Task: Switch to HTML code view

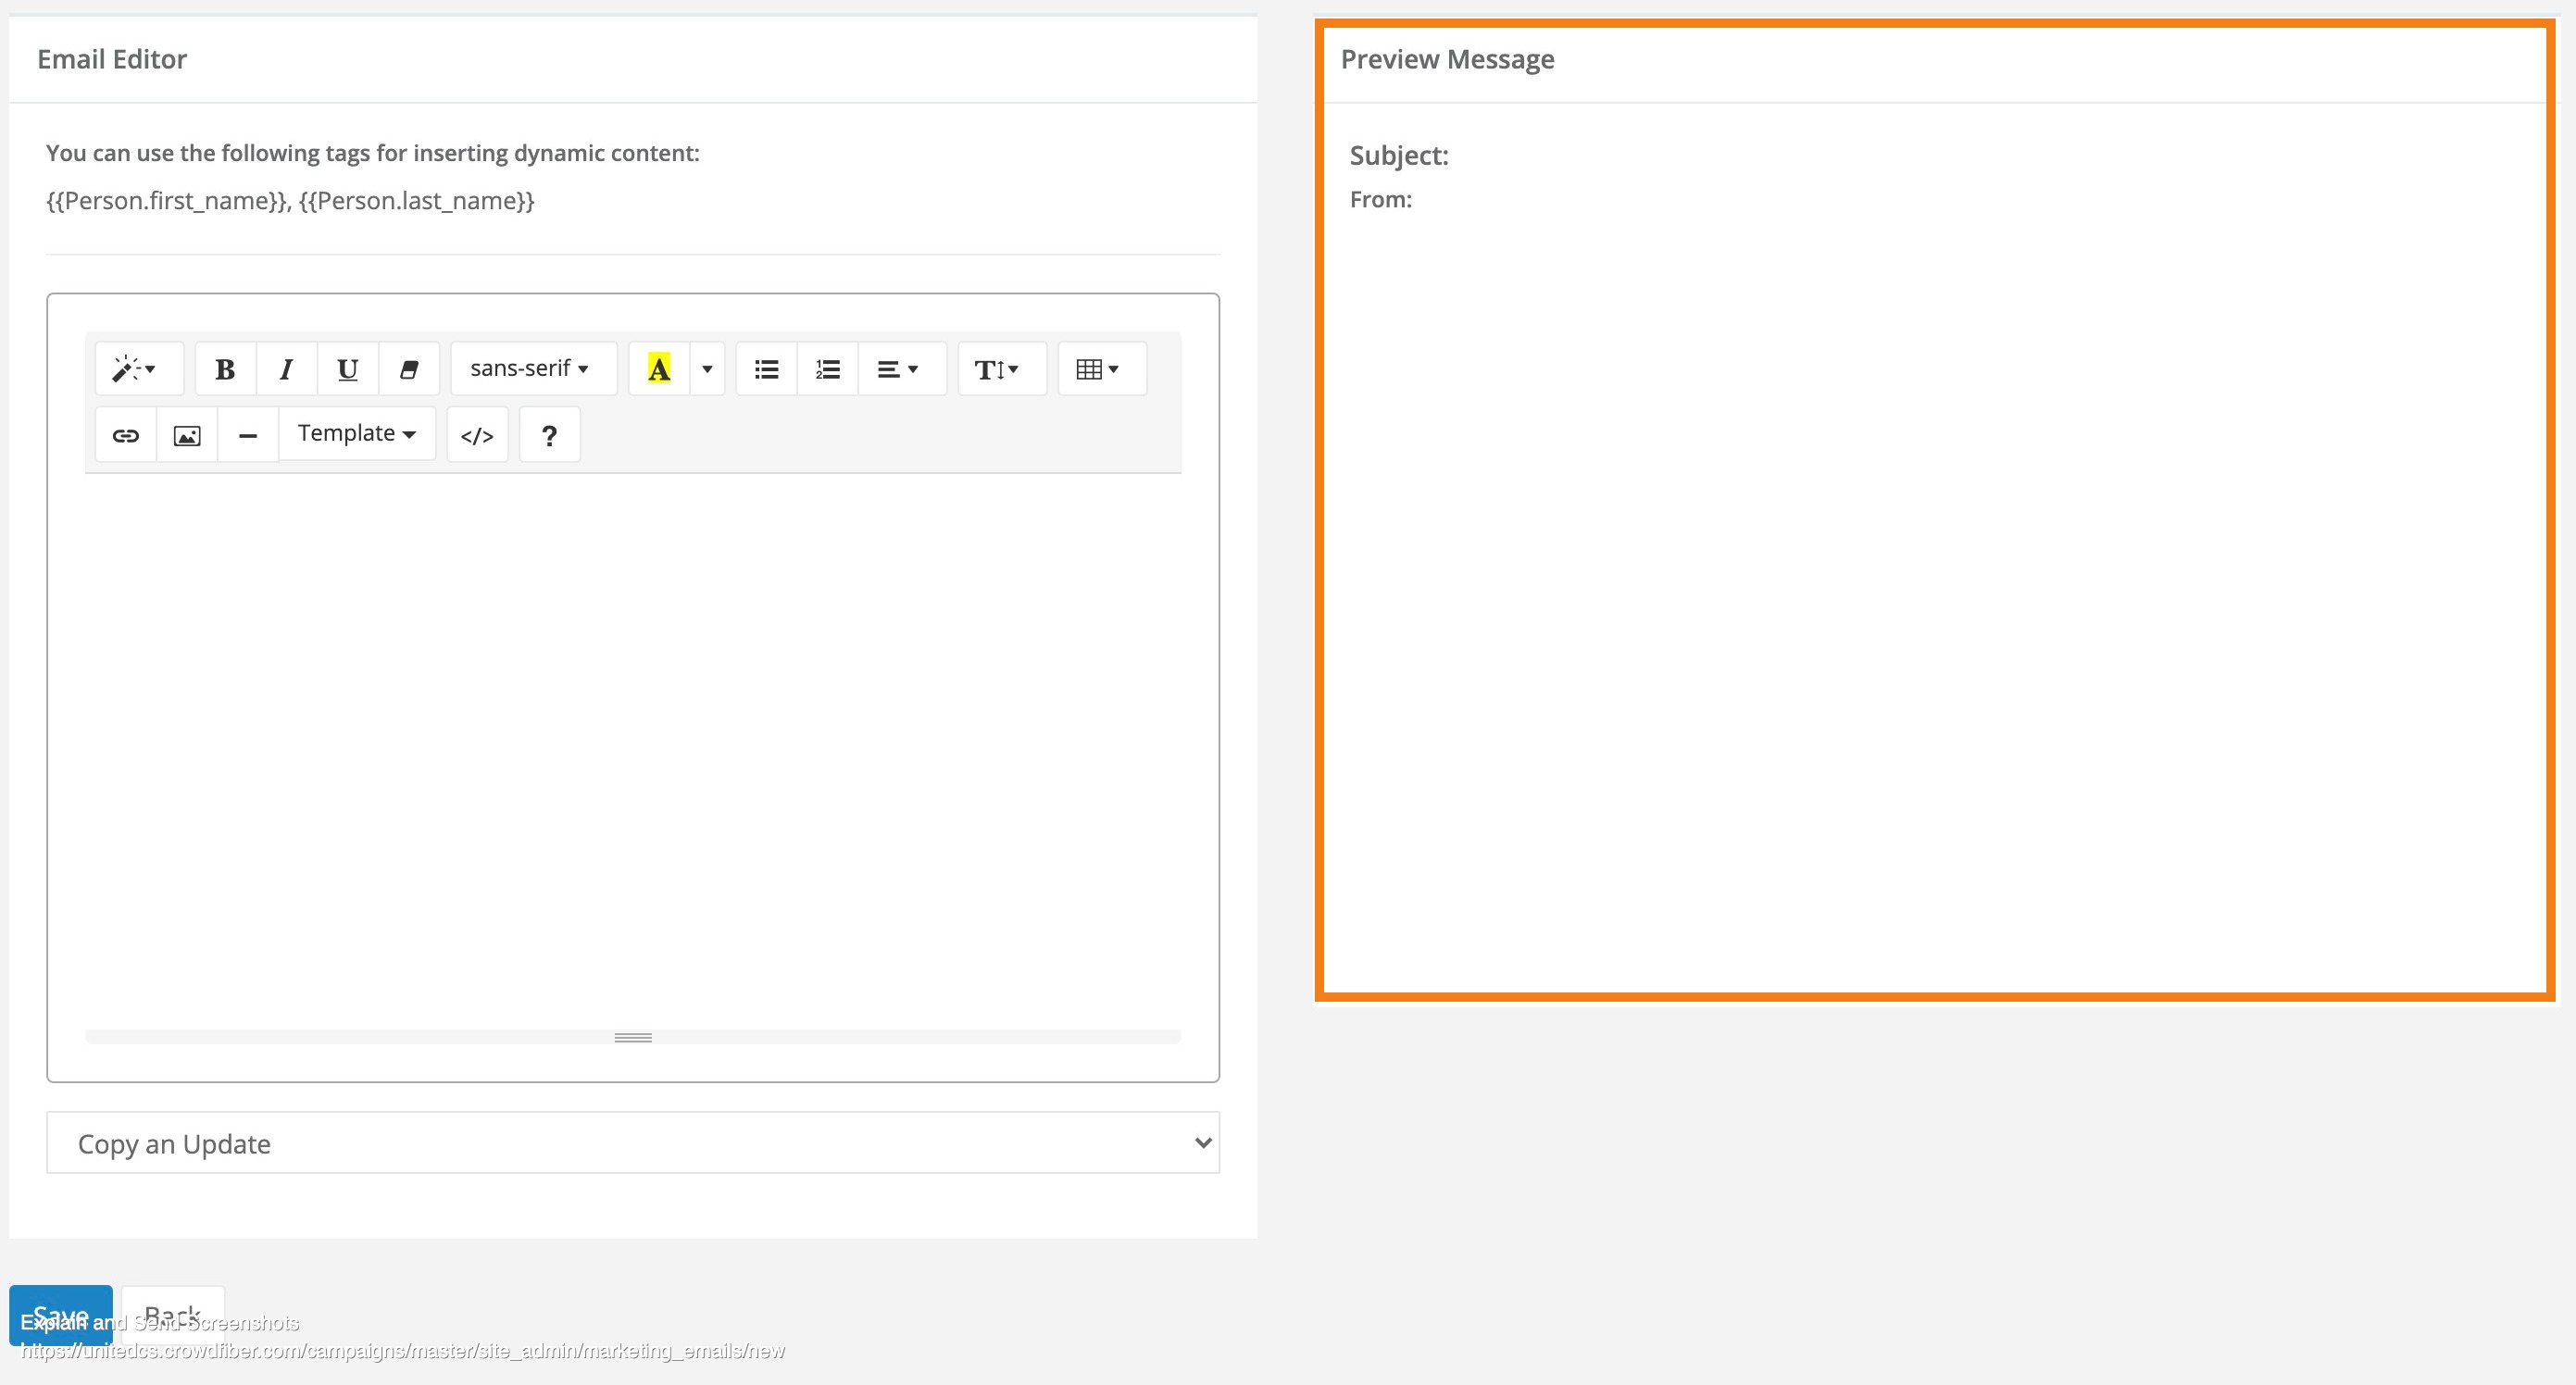Action: (477, 434)
